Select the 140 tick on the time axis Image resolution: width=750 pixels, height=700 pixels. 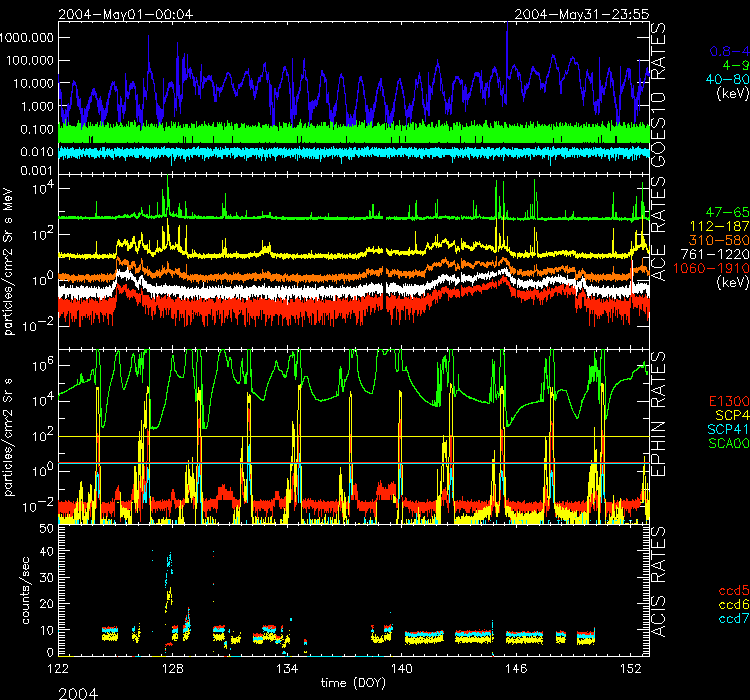coord(402,667)
